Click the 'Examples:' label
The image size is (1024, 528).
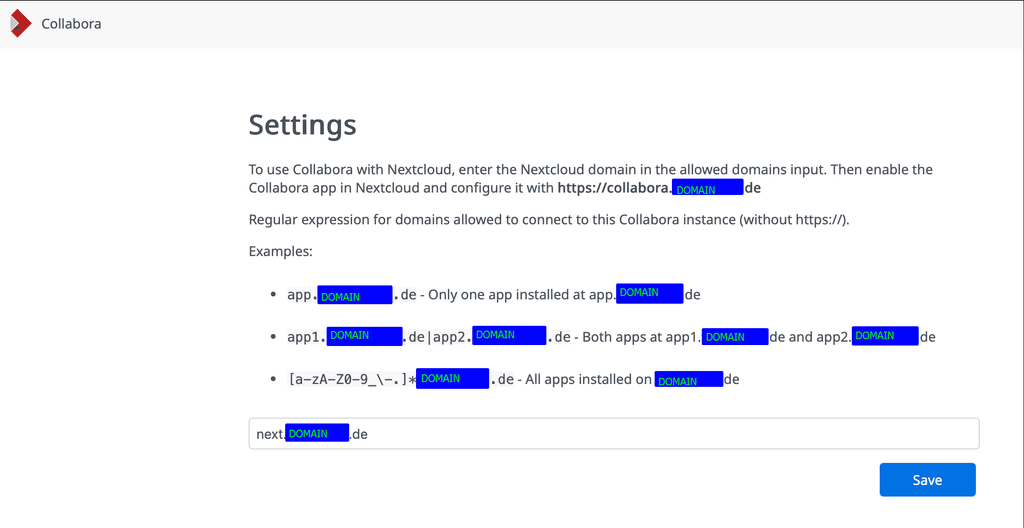pyautogui.click(x=280, y=252)
